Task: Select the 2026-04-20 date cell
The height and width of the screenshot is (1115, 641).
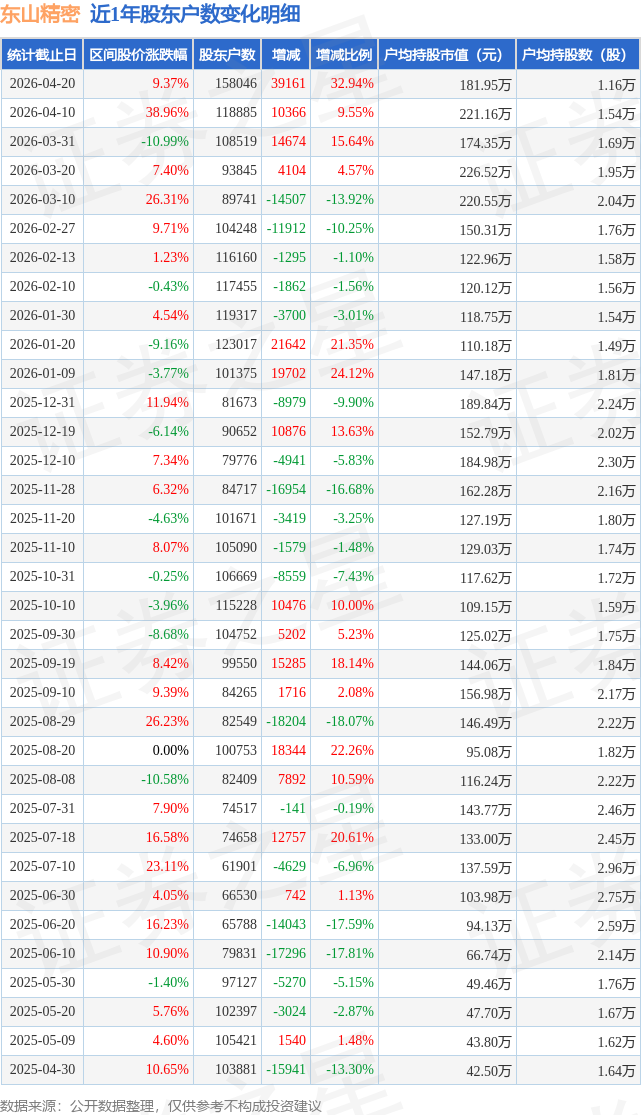Action: coord(41,84)
